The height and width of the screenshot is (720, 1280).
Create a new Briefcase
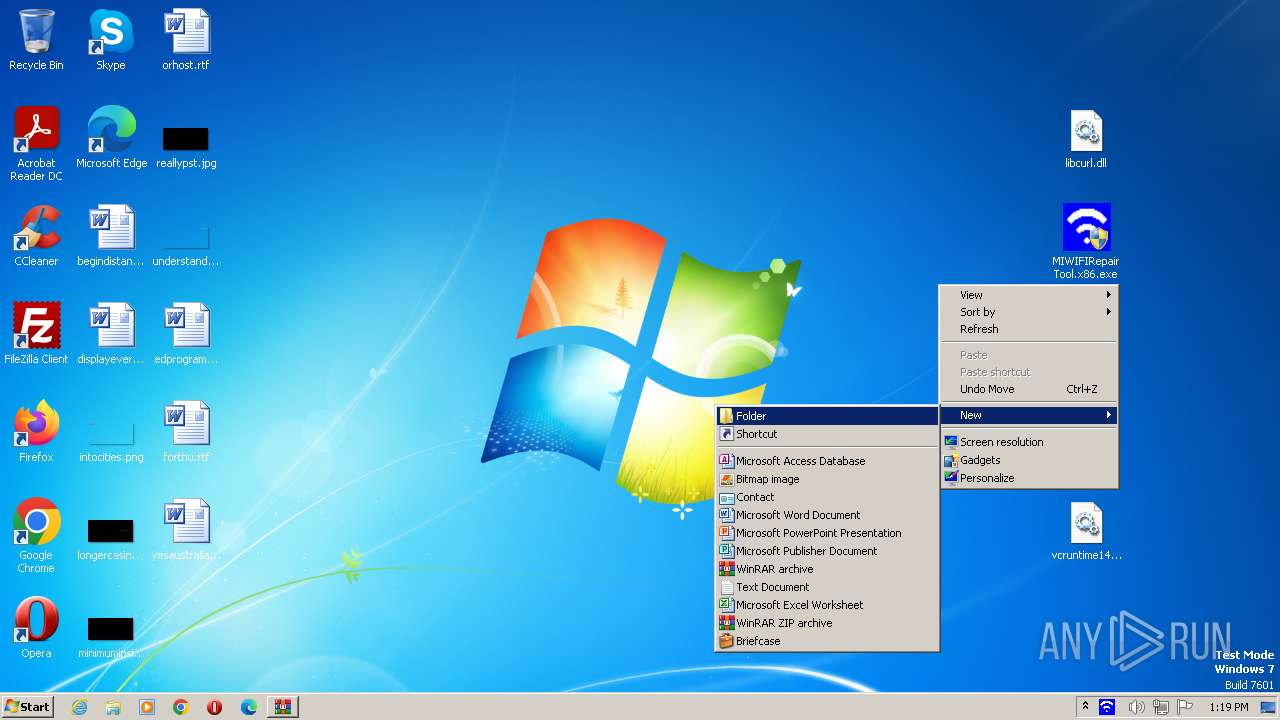click(x=827, y=641)
